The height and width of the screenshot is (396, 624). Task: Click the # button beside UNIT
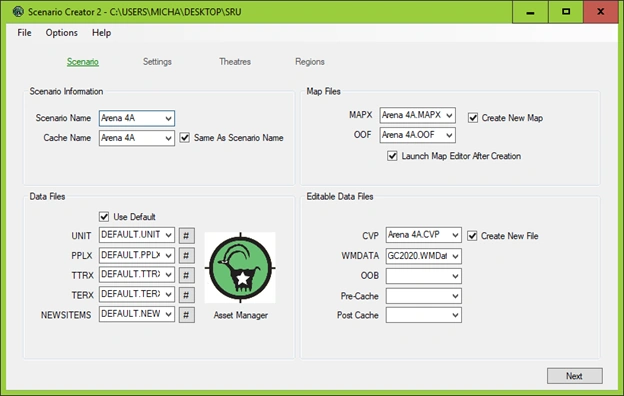(x=187, y=236)
